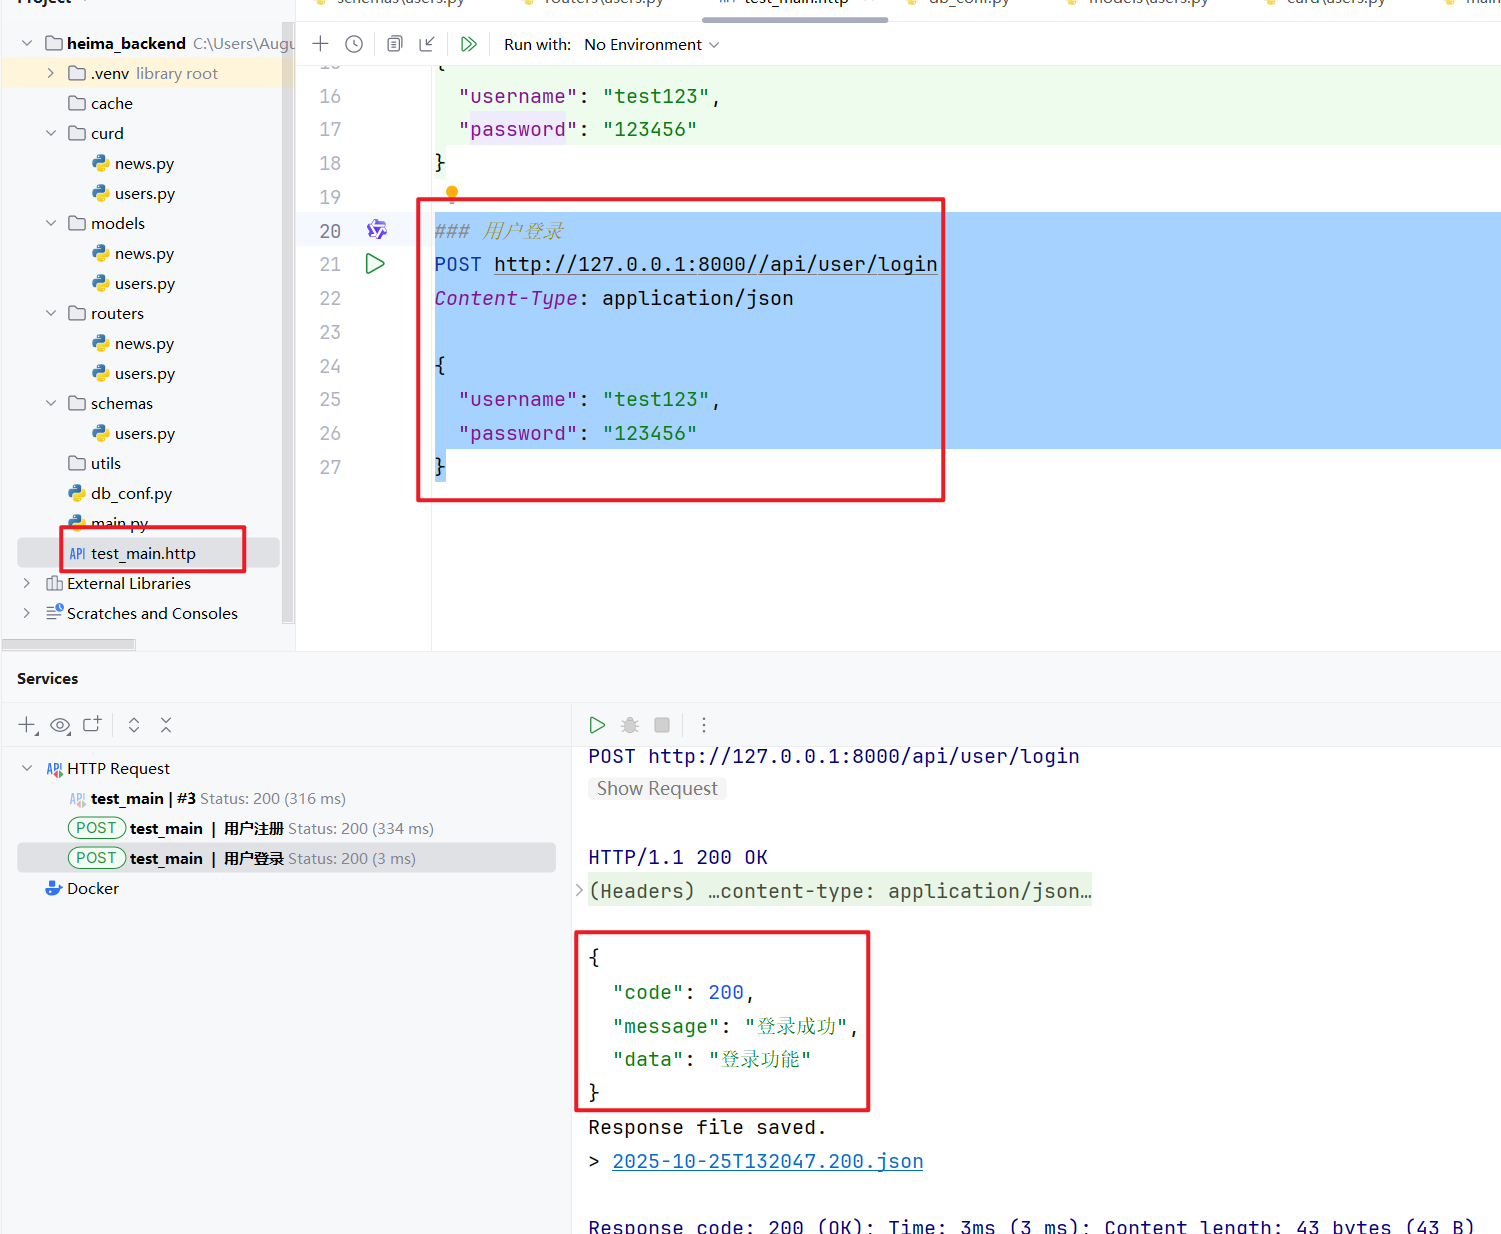The image size is (1501, 1234).
Task: Click the add request plus icon in editor toolbar
Action: click(x=320, y=44)
